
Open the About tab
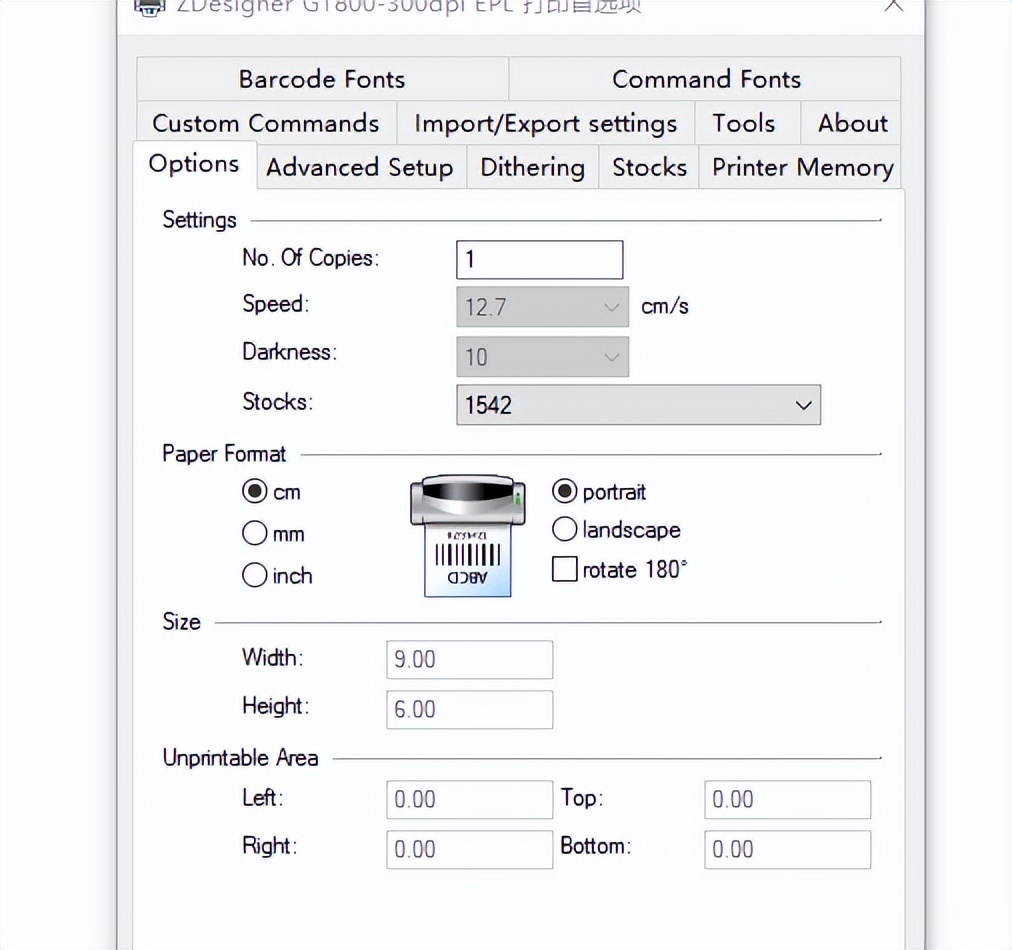(x=852, y=123)
